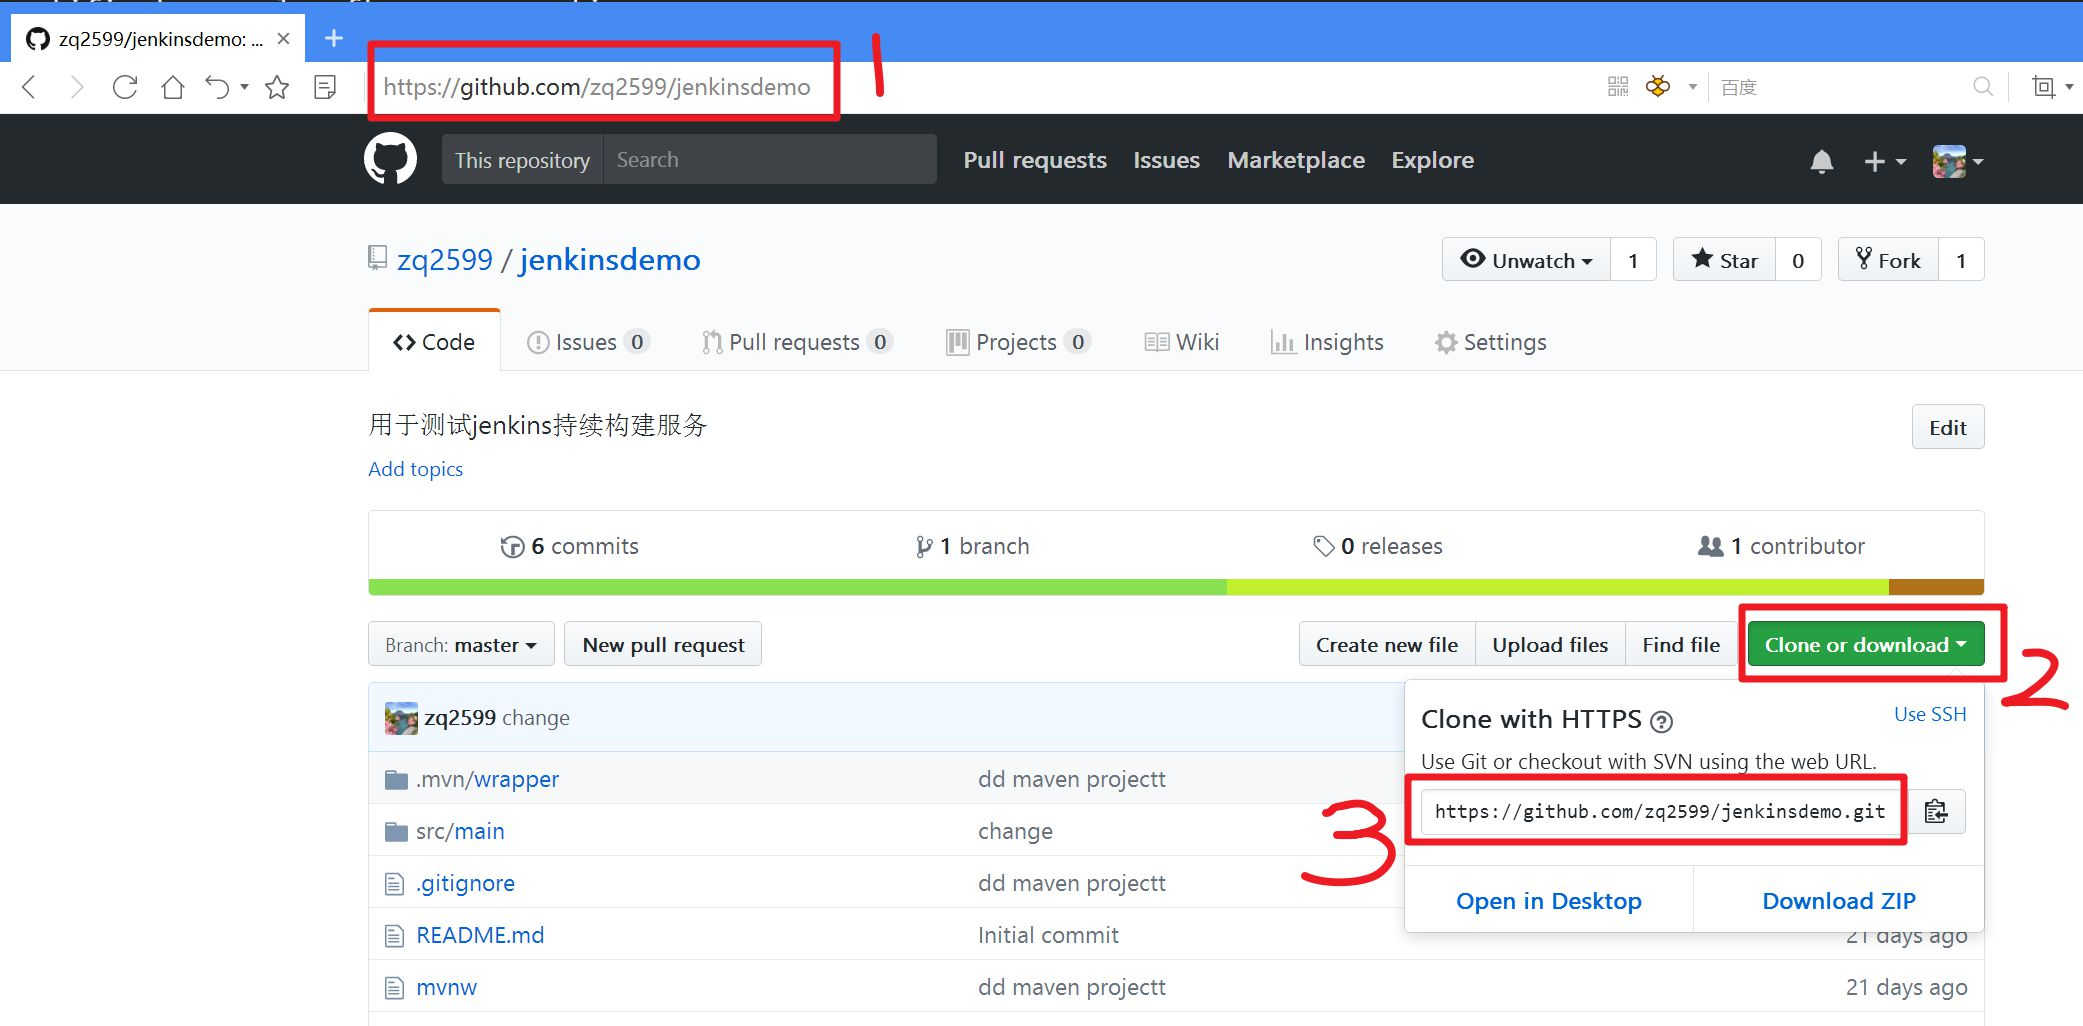Screen dimensions: 2083x1026
Task: Click the bee extension icon
Action: point(1658,87)
